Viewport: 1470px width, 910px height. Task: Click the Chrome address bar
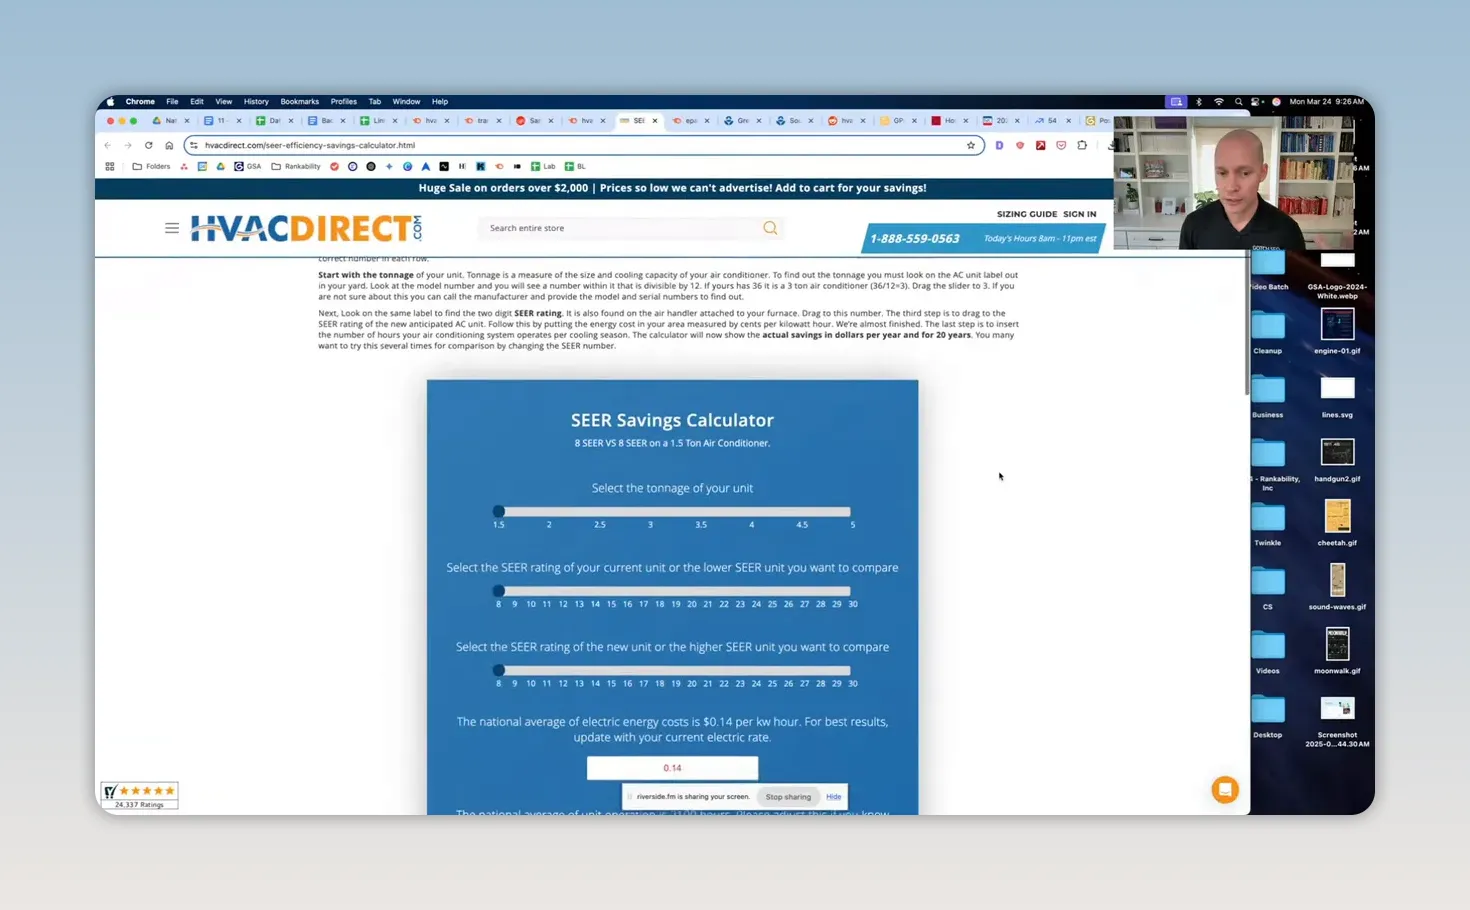pos(582,145)
